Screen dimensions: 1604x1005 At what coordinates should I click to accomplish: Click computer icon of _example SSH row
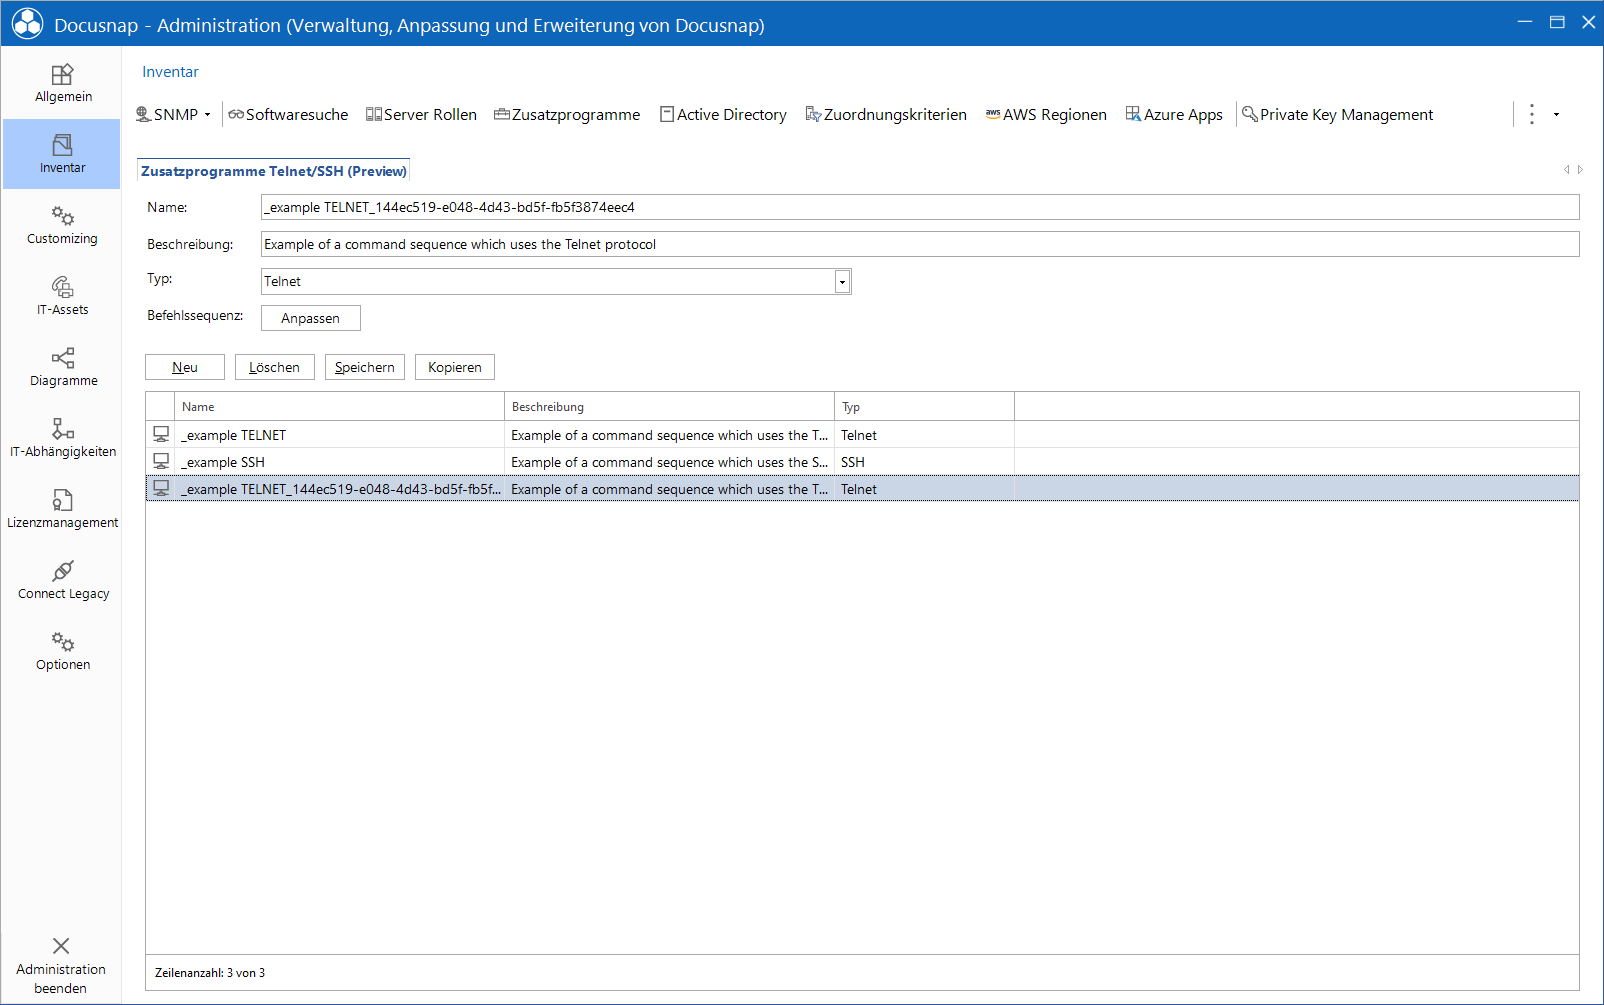pos(161,461)
